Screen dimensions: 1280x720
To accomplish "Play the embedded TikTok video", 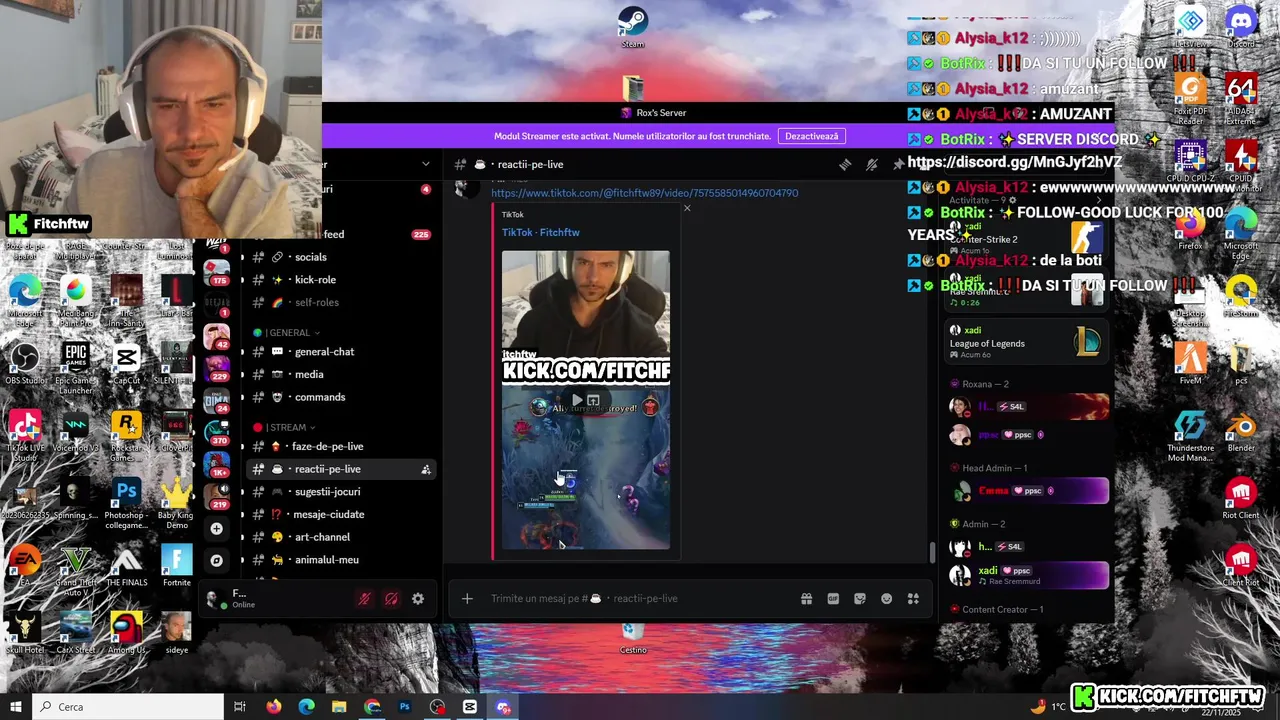I will (576, 400).
